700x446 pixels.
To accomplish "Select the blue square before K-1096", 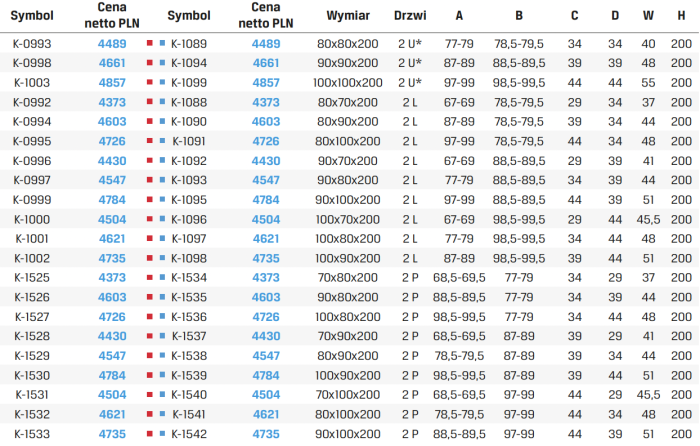I will pyautogui.click(x=162, y=219).
